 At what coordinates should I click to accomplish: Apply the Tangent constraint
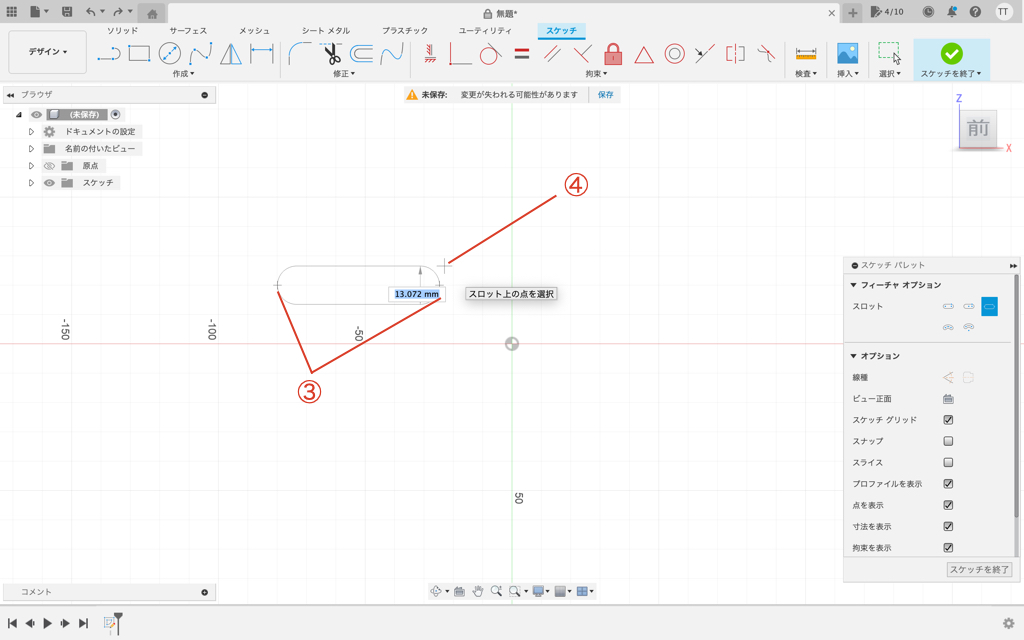point(490,54)
